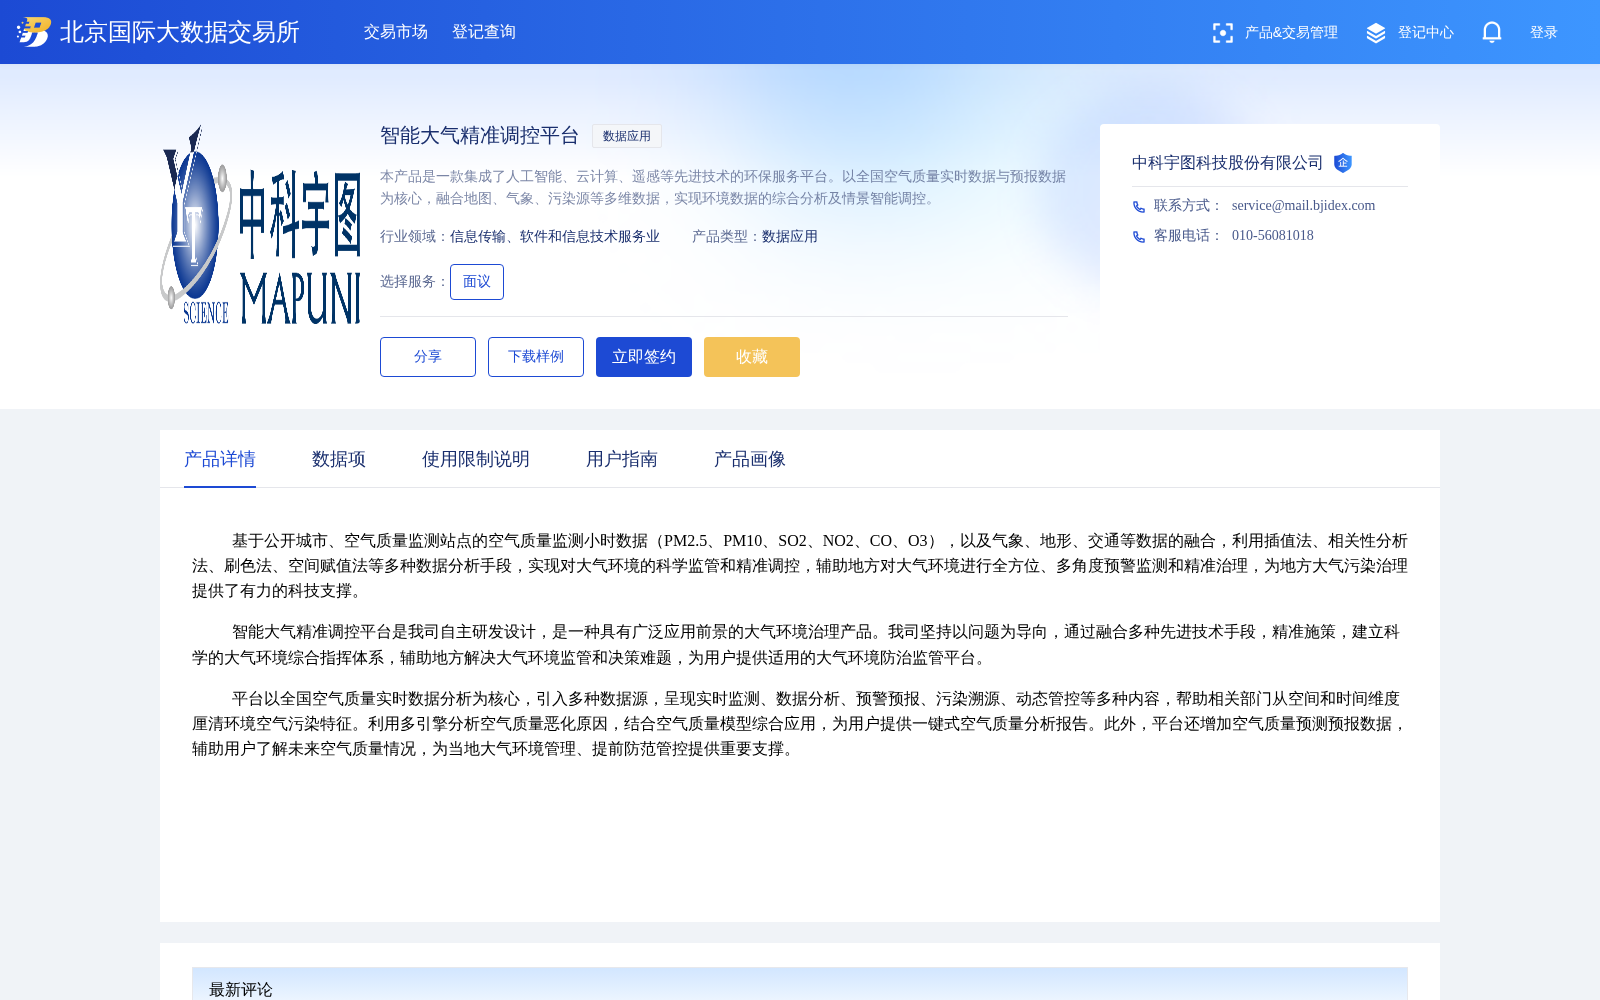Viewport: 1600px width, 1000px height.
Task: Click the 登录 link
Action: pos(1544,33)
